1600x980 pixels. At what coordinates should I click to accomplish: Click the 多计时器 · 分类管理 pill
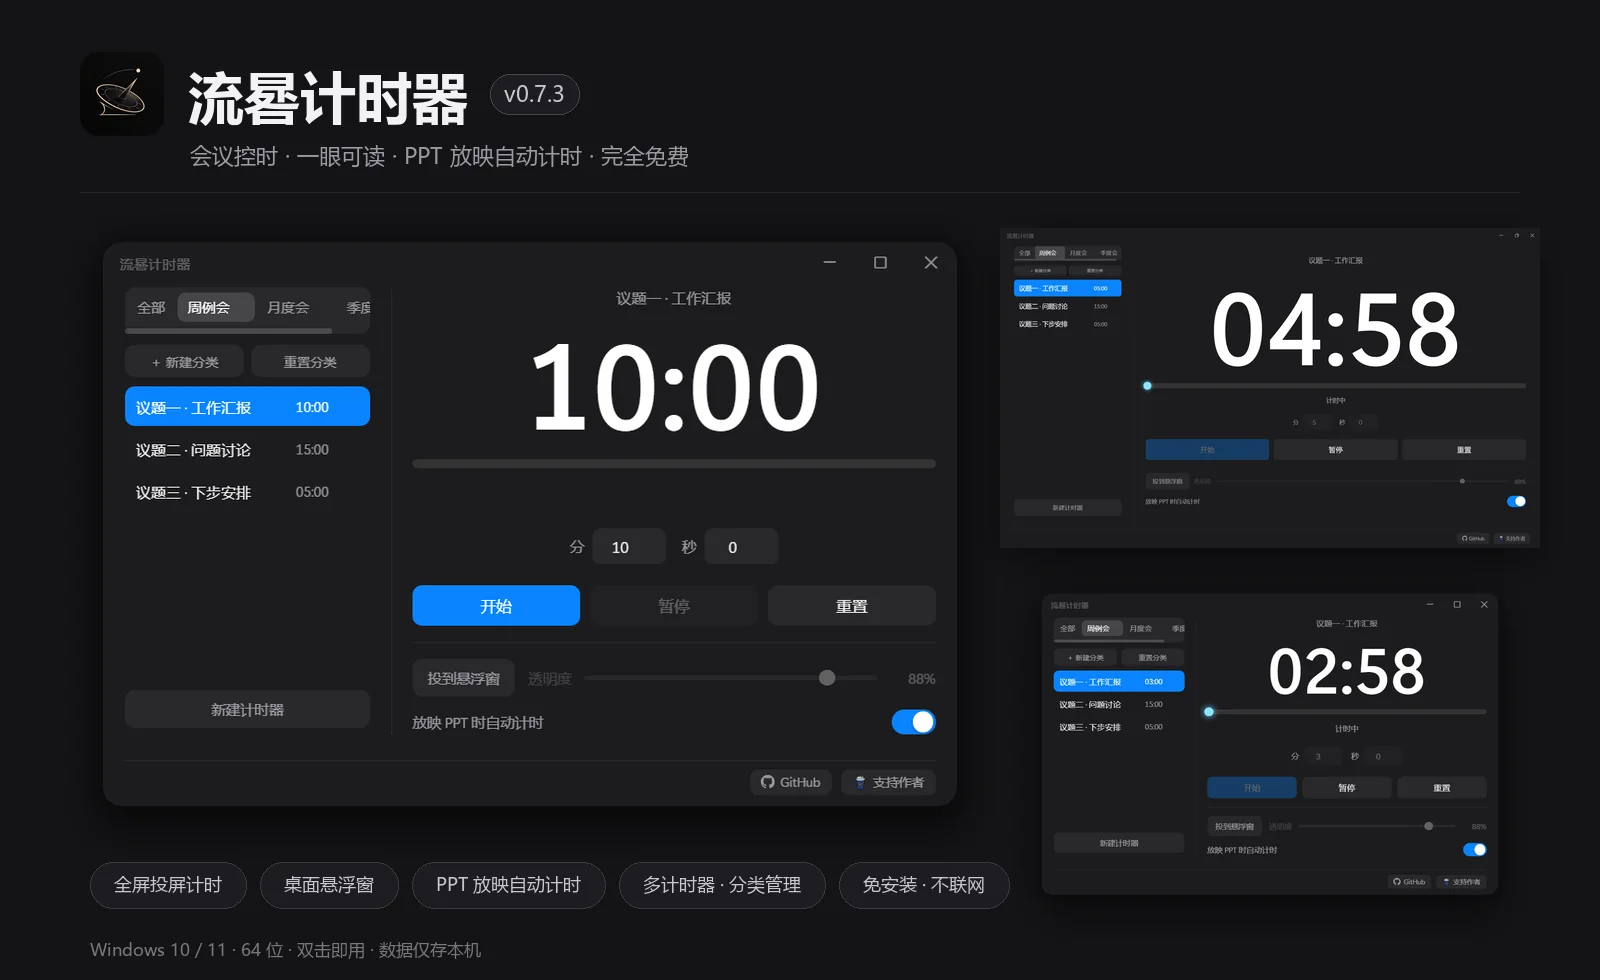(x=722, y=885)
